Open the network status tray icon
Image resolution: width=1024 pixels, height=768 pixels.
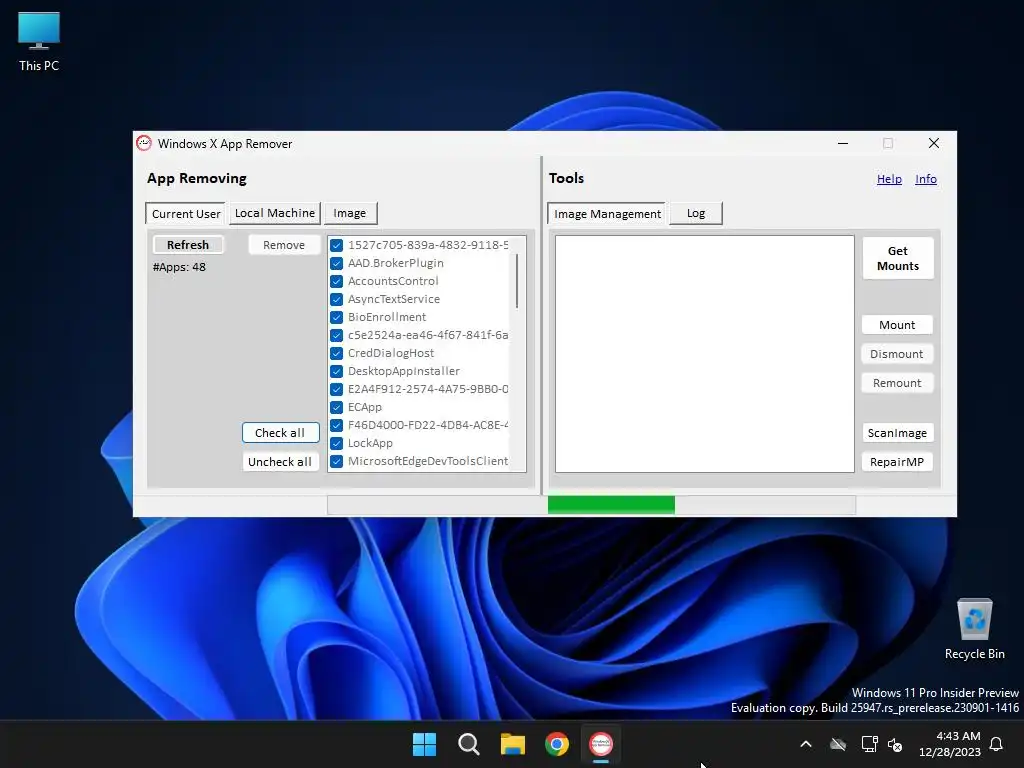pyautogui.click(x=869, y=744)
